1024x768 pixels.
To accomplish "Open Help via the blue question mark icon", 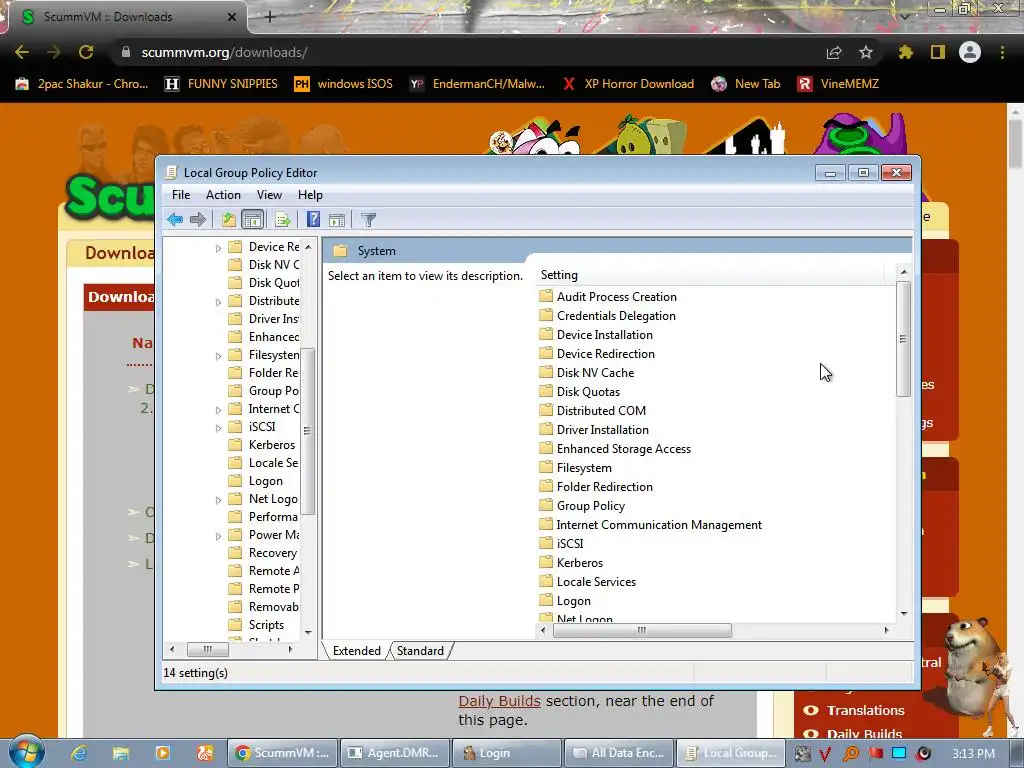I will [313, 219].
